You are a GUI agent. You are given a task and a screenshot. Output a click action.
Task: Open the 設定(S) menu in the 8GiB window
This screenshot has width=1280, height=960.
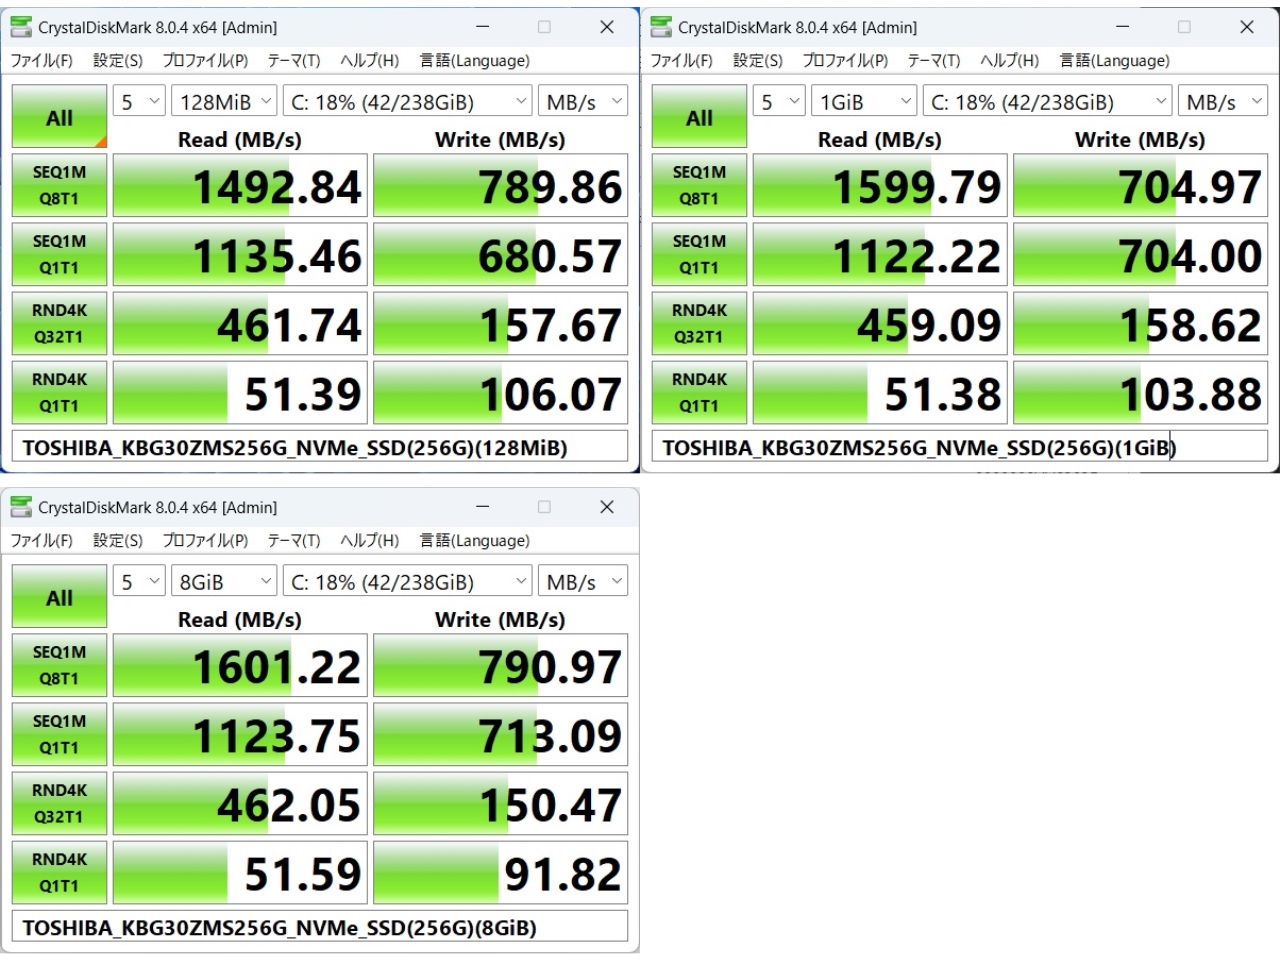[118, 541]
